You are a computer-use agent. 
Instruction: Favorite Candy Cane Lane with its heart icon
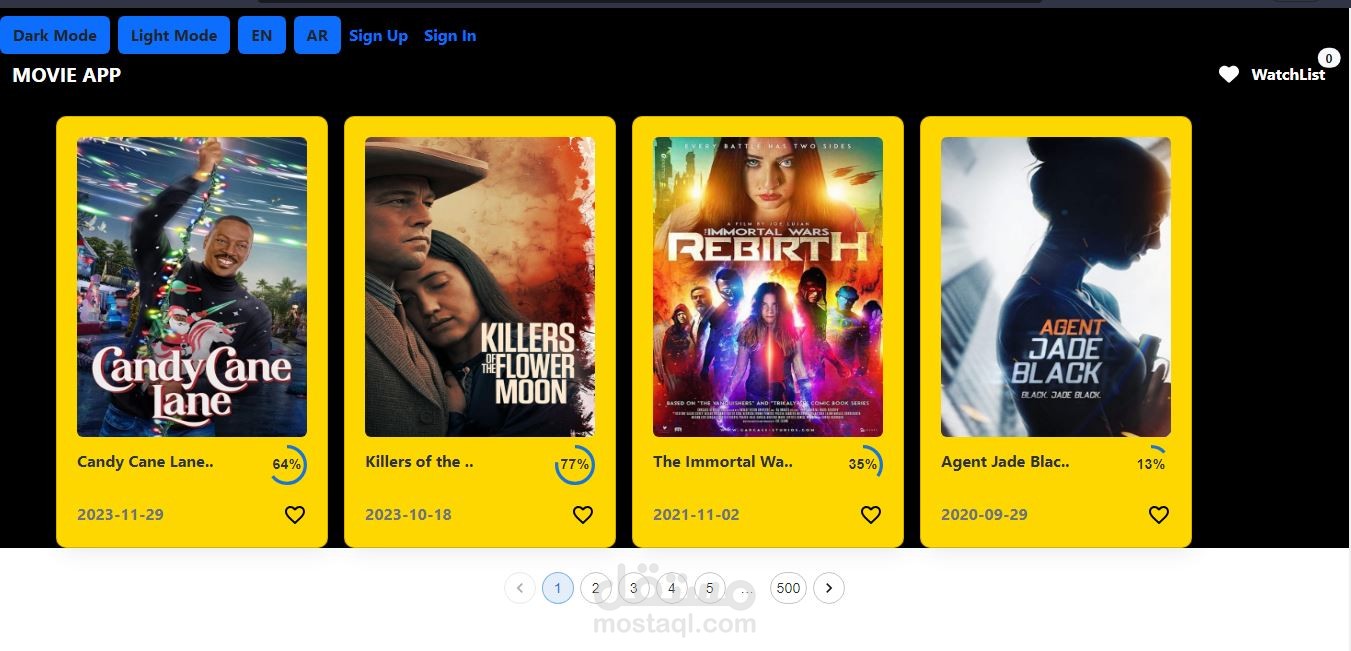[295, 514]
